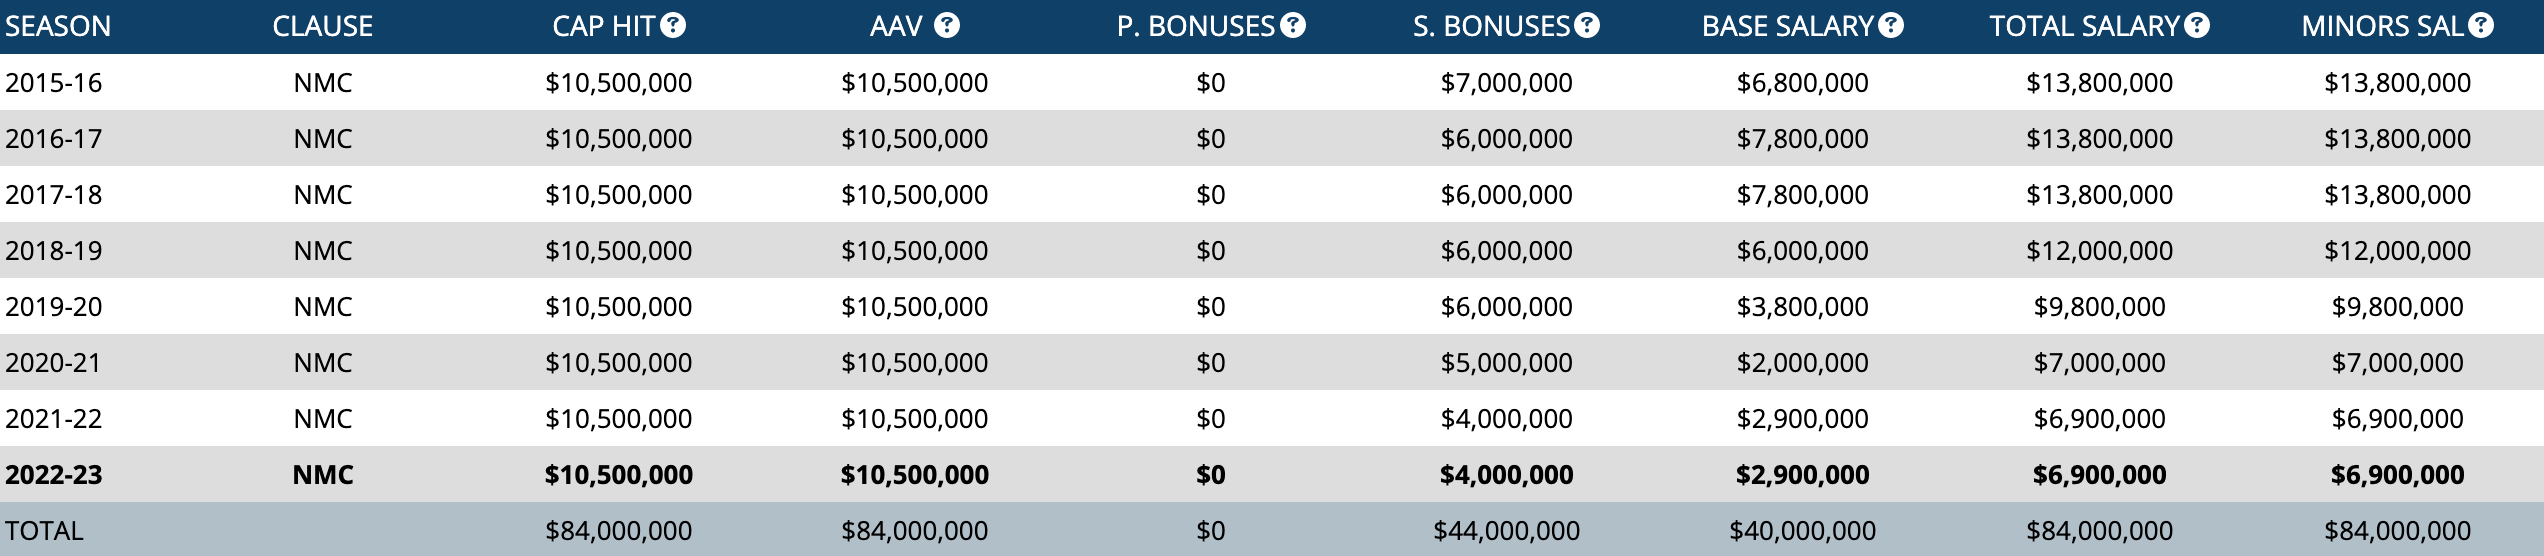2544x556 pixels.
Task: Click the NMC clause for 2018-19
Action: pyautogui.click(x=322, y=250)
